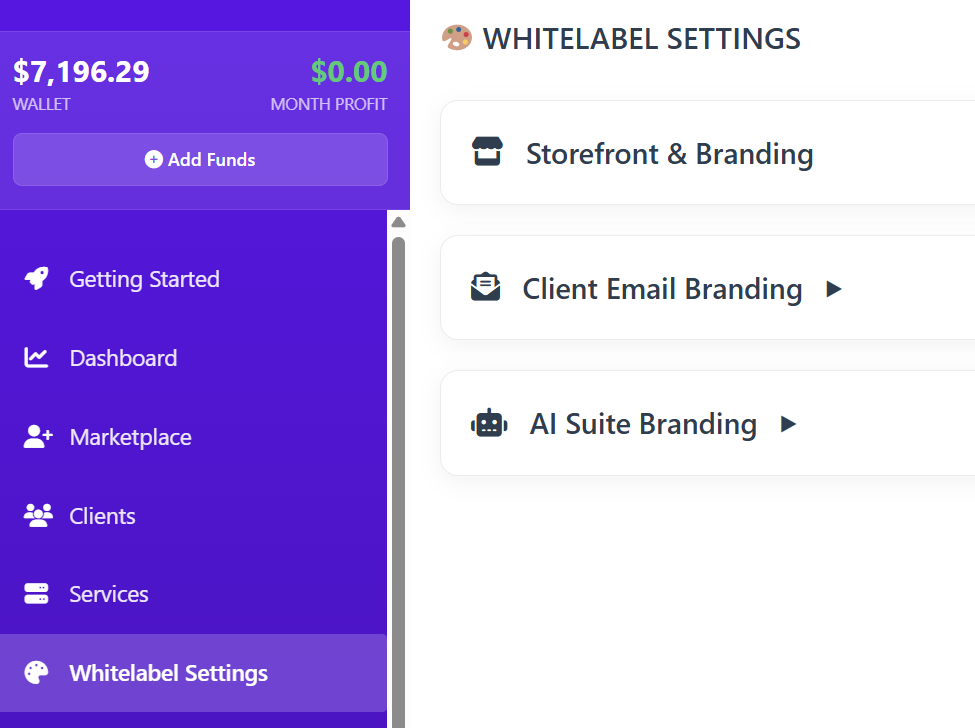Click the envelope icon for Client Email Branding
The image size is (975, 728).
pos(486,288)
